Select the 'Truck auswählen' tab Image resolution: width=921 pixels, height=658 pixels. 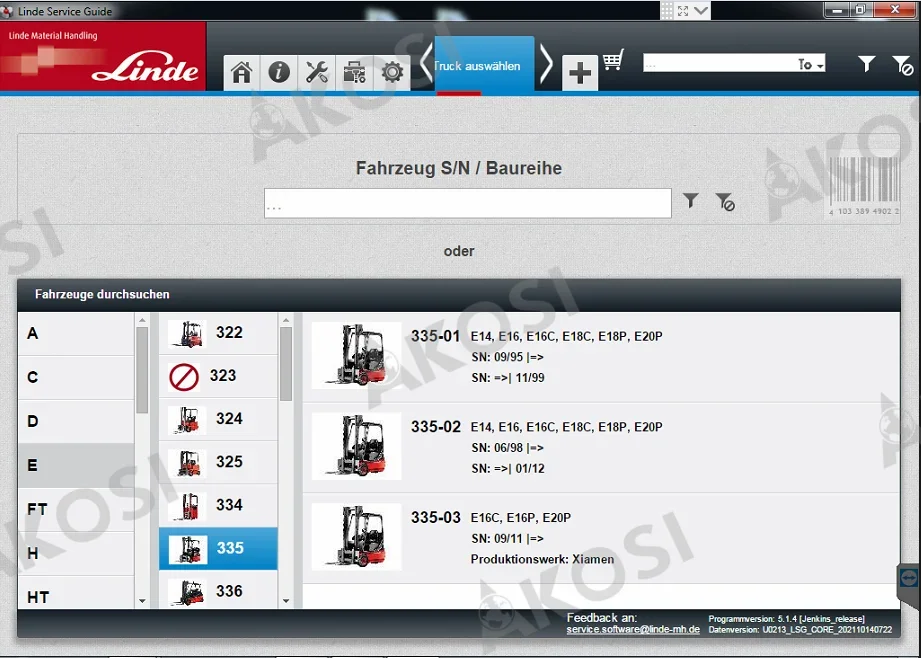tap(484, 65)
